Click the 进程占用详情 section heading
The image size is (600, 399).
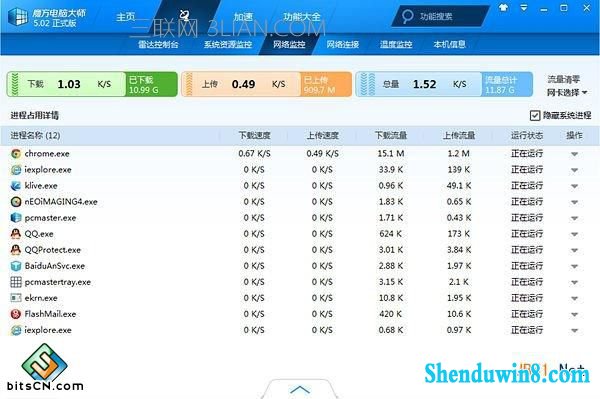pyautogui.click(x=35, y=115)
